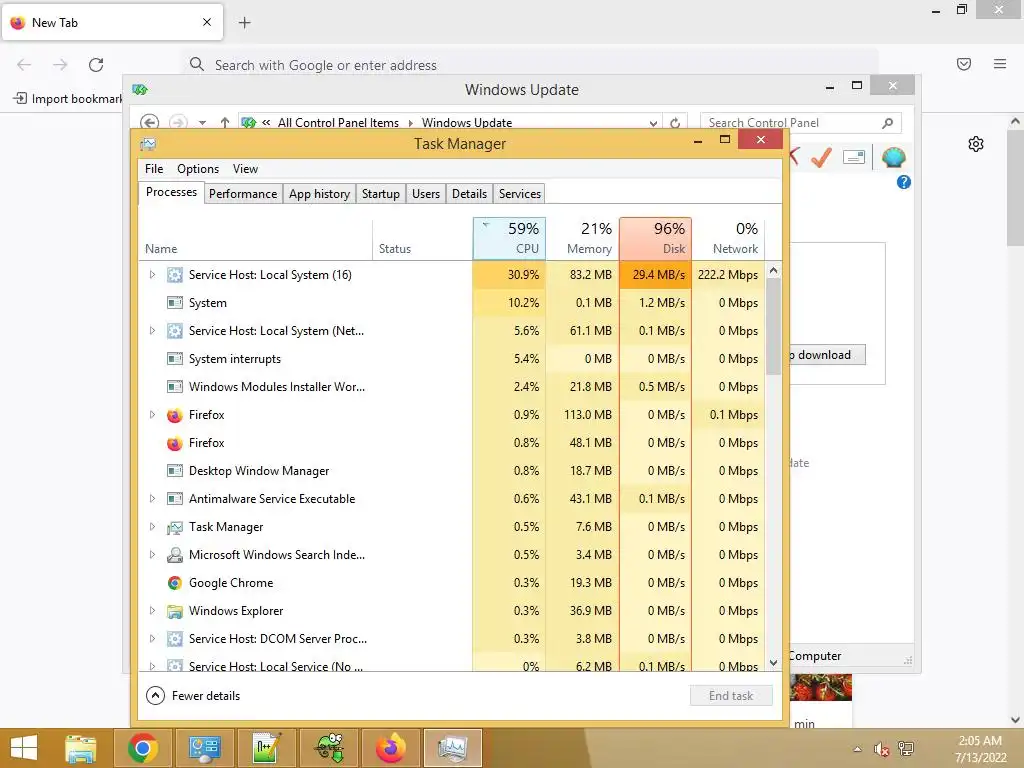The width and height of the screenshot is (1024, 768).
Task: Reload the Firefox page
Action: [x=96, y=65]
